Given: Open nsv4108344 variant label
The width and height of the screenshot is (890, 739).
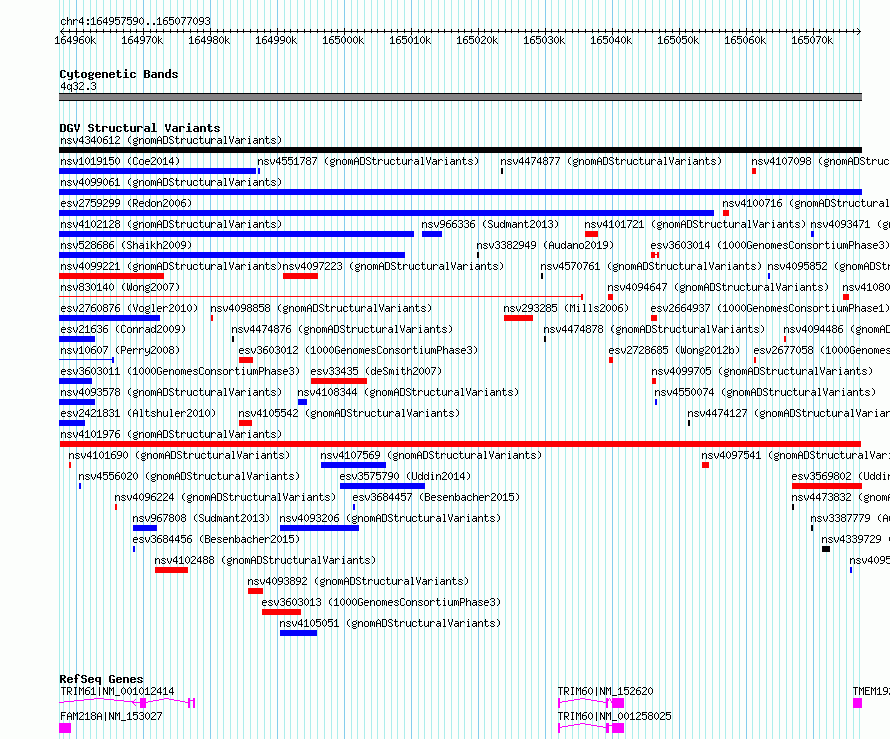Looking at the screenshot, I should tap(408, 392).
